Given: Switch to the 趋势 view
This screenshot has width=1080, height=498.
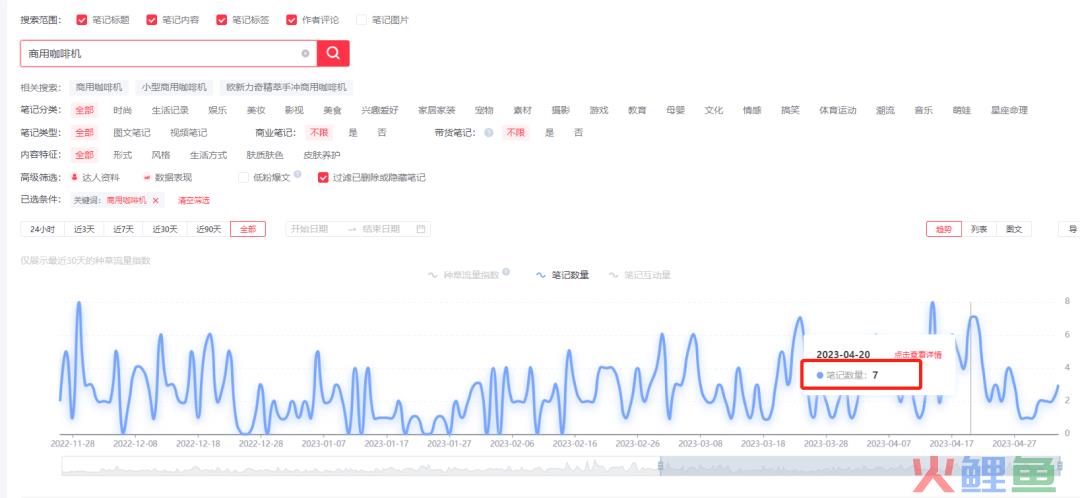Looking at the screenshot, I should coord(944,229).
